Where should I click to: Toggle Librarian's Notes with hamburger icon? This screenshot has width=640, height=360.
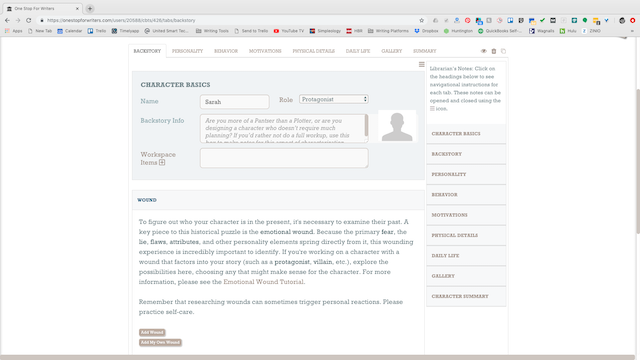point(422,64)
